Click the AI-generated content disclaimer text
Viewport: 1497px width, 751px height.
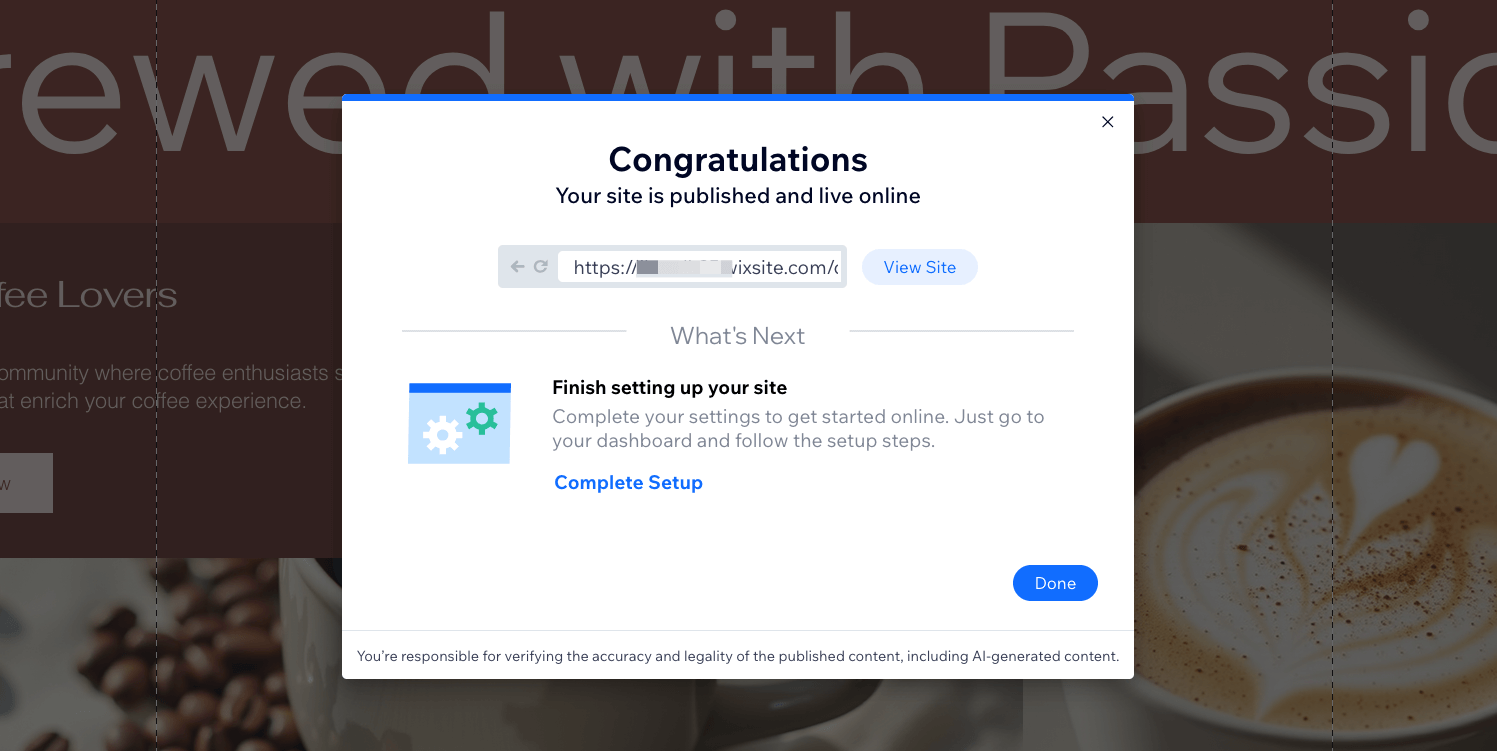pos(738,657)
